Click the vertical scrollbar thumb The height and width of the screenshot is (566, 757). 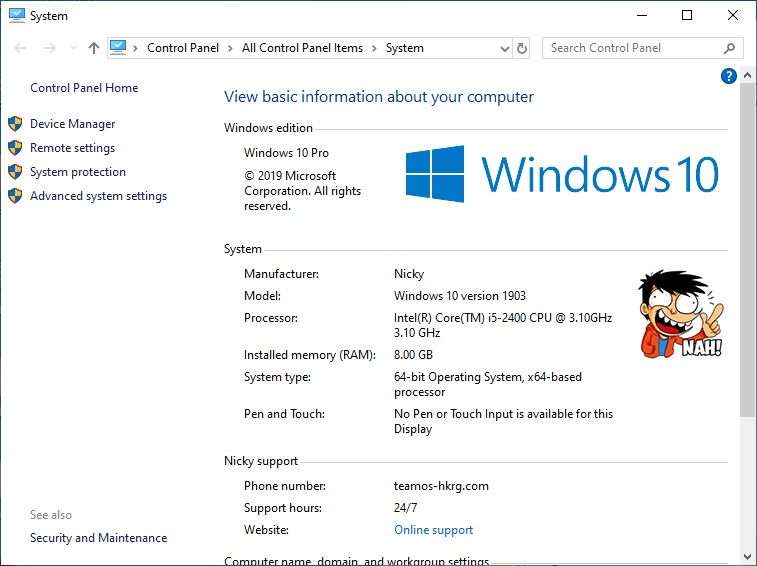tap(747, 250)
